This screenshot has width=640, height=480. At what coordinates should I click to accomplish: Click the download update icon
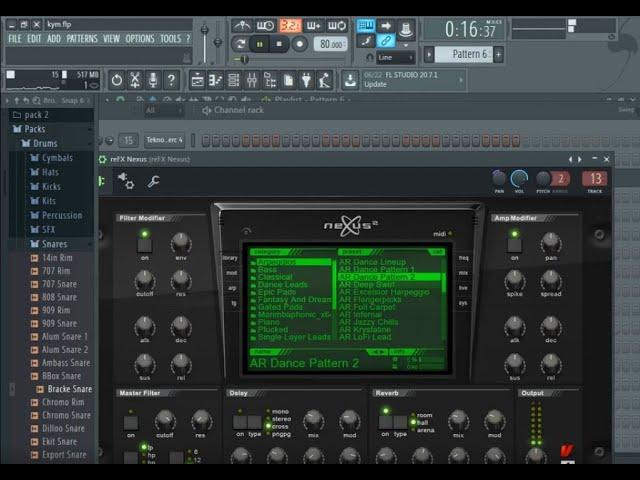click(x=350, y=80)
